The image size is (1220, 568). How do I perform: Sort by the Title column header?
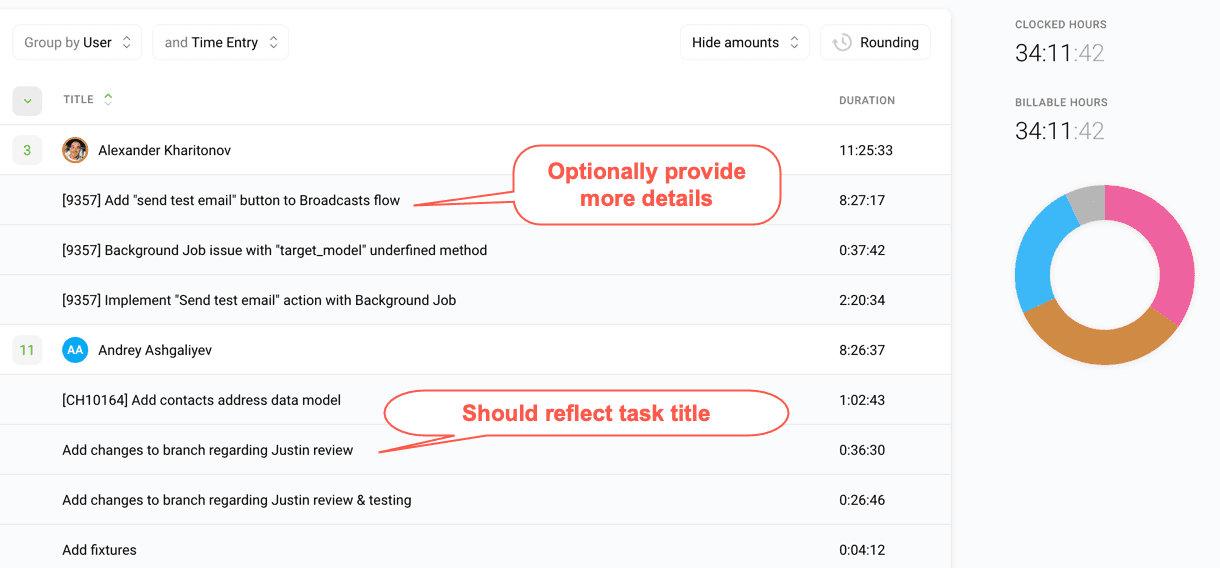(78, 100)
